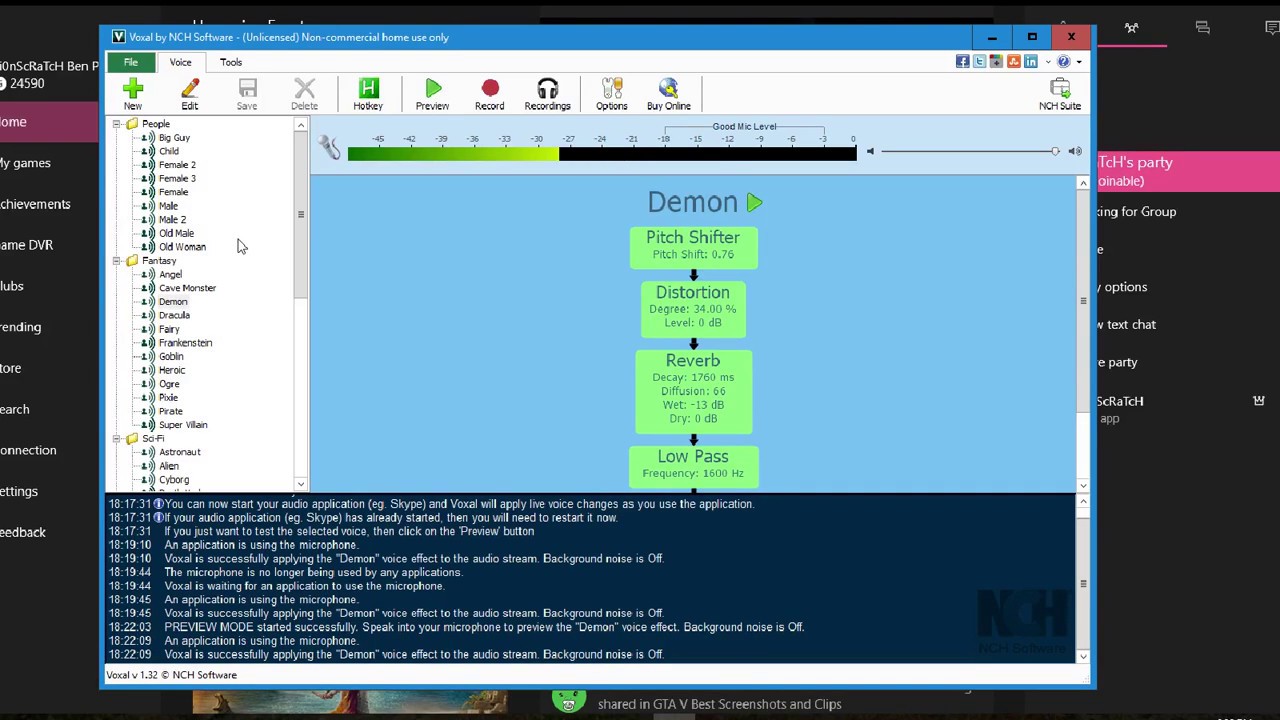The image size is (1280, 720).
Task: Select the Cave Monster voice
Action: tap(187, 288)
